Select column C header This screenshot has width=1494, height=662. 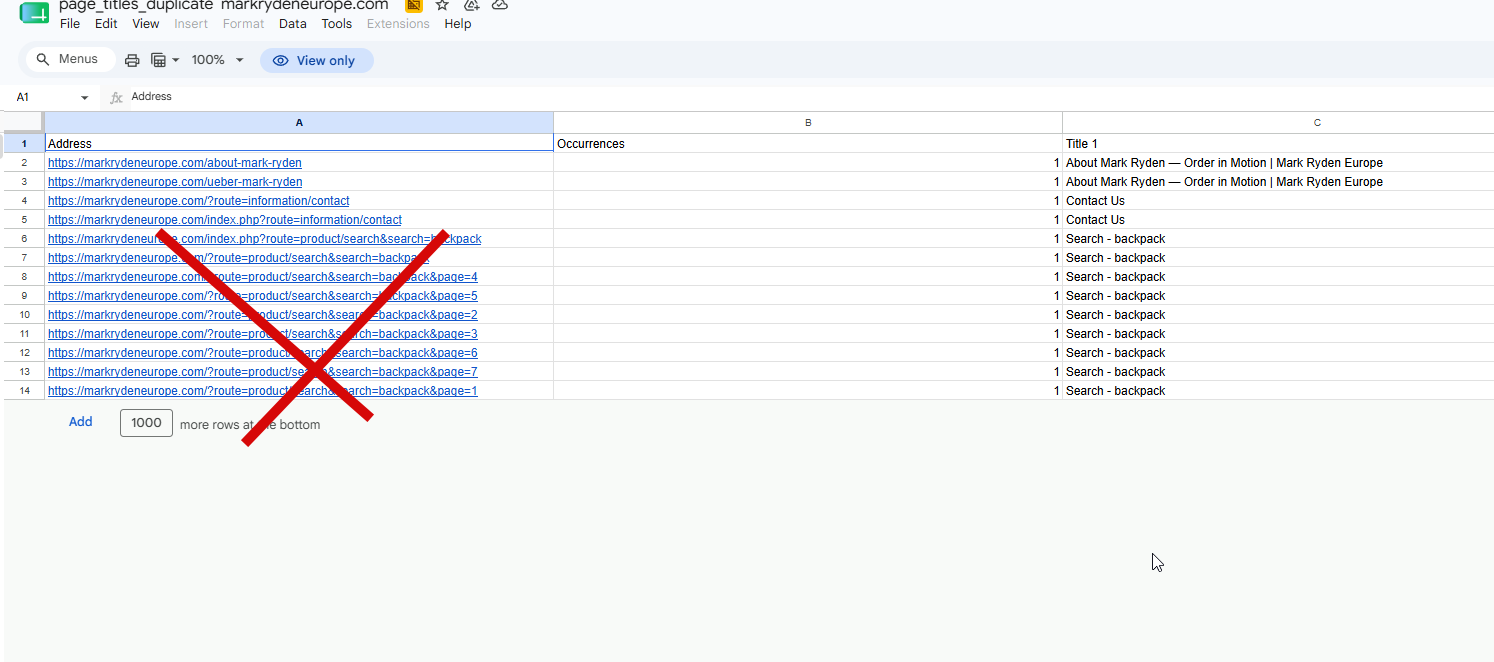pos(1278,122)
